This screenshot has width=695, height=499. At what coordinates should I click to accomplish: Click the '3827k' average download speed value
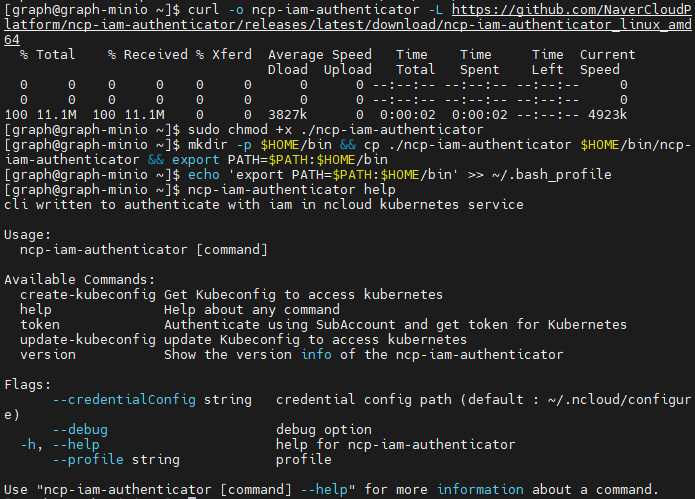click(x=287, y=115)
